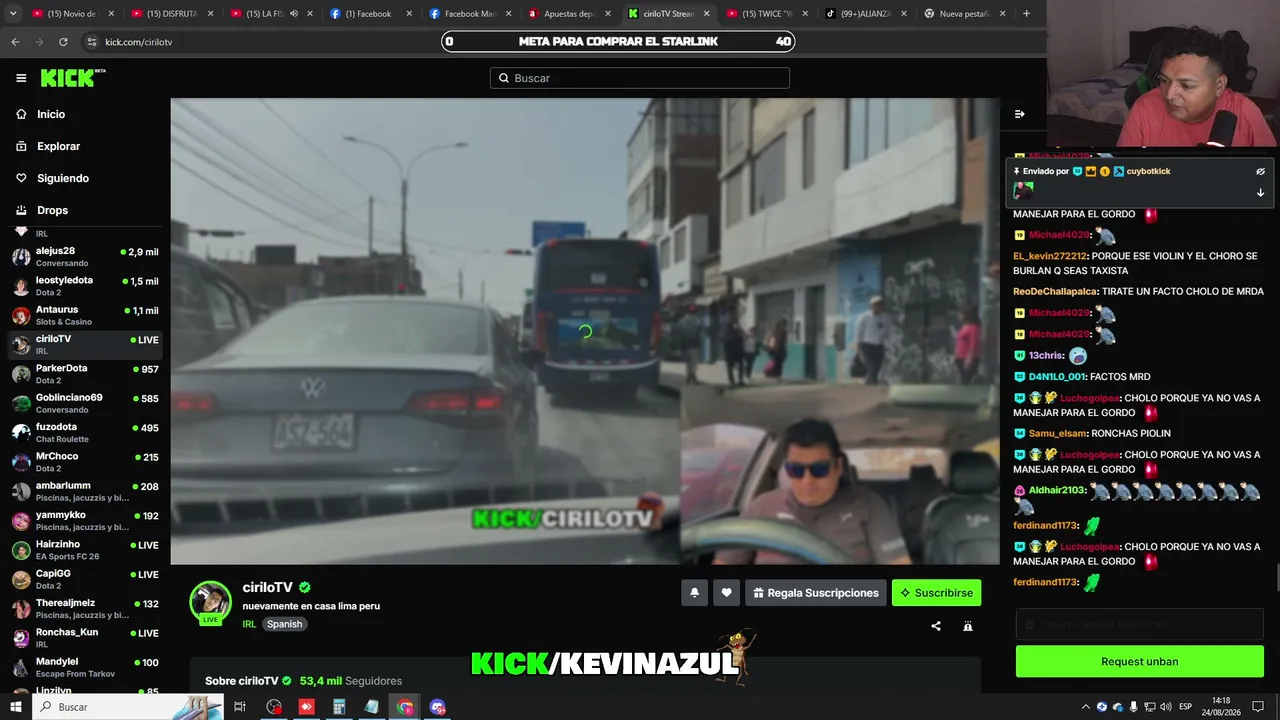Select Therealjmelz in the channel list
The image size is (1280, 720).
[x=85, y=608]
